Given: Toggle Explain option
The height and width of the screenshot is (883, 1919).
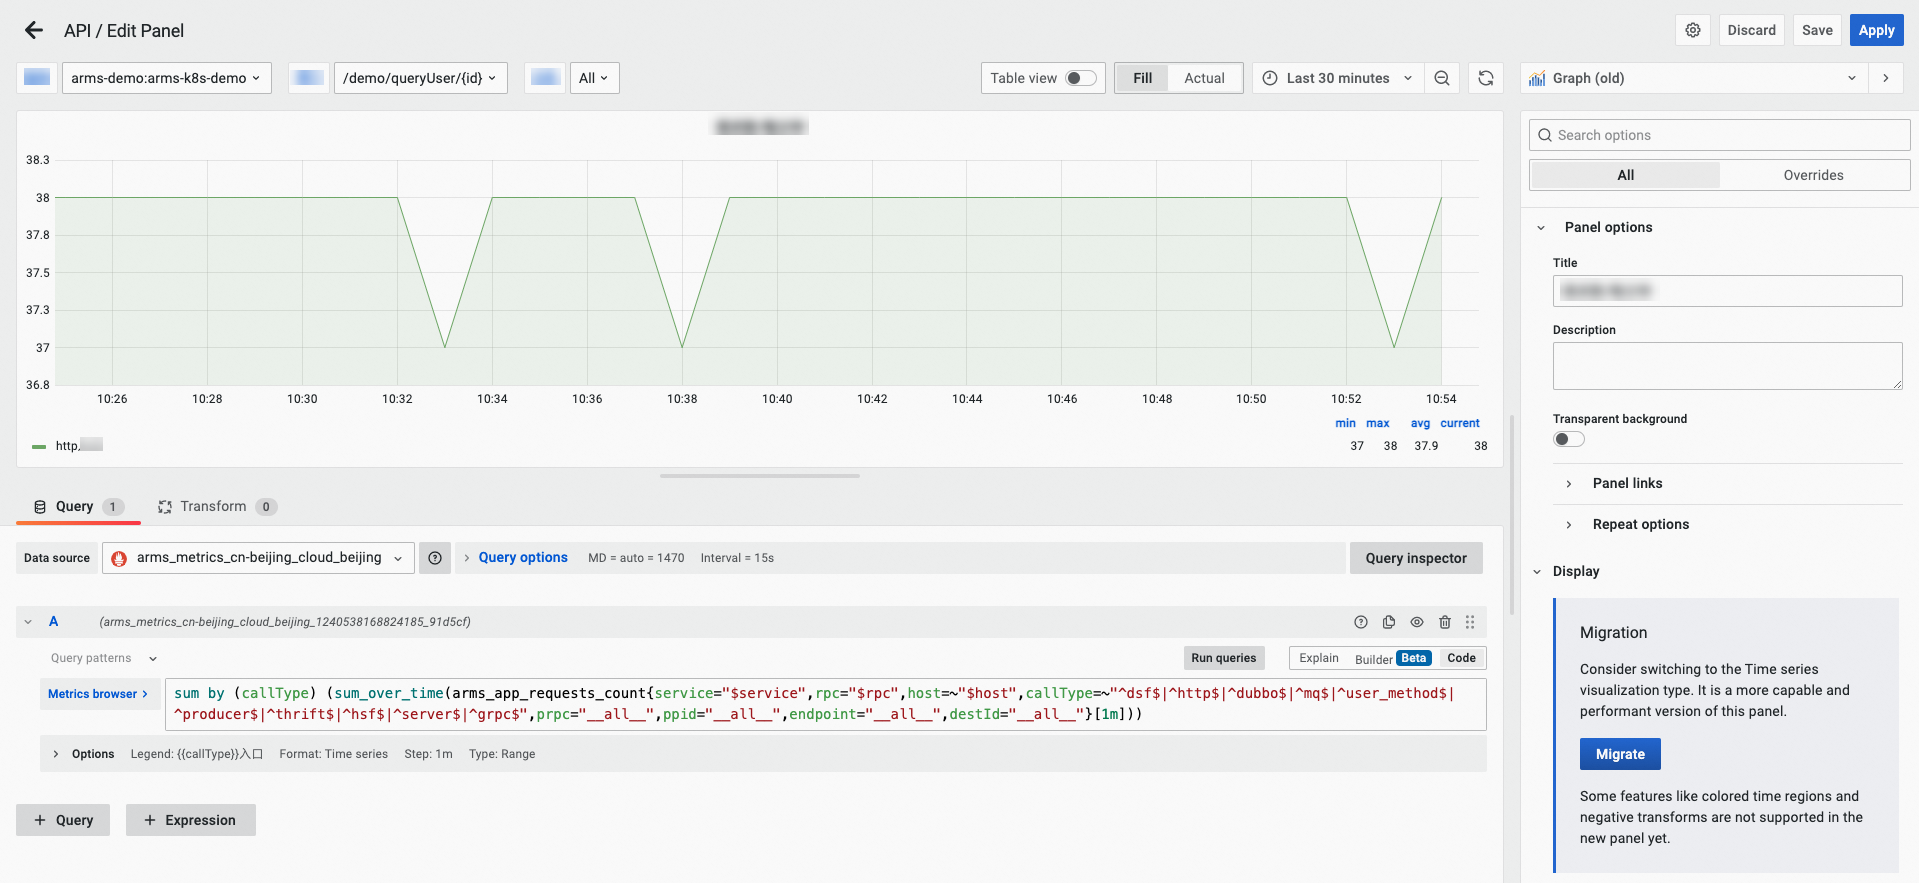Looking at the screenshot, I should point(1319,658).
